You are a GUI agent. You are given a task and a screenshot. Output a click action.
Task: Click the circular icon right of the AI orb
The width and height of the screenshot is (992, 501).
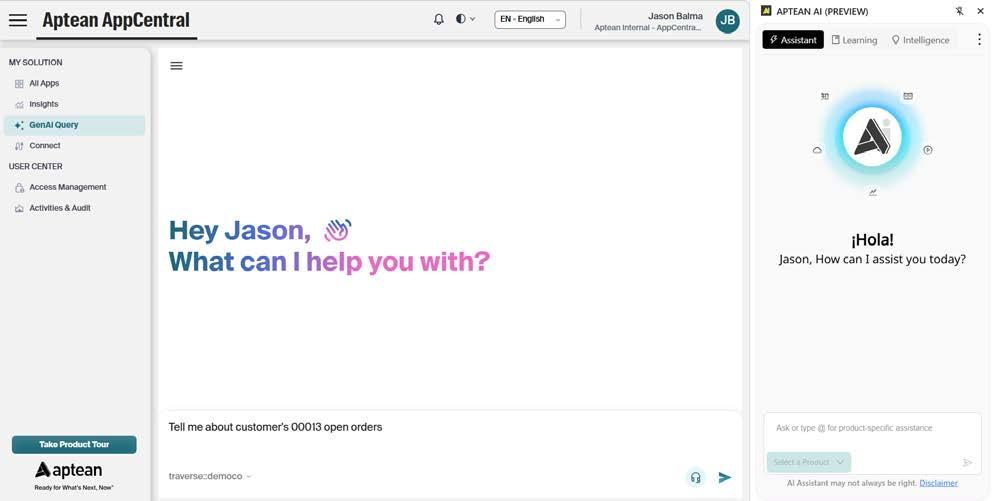(927, 150)
